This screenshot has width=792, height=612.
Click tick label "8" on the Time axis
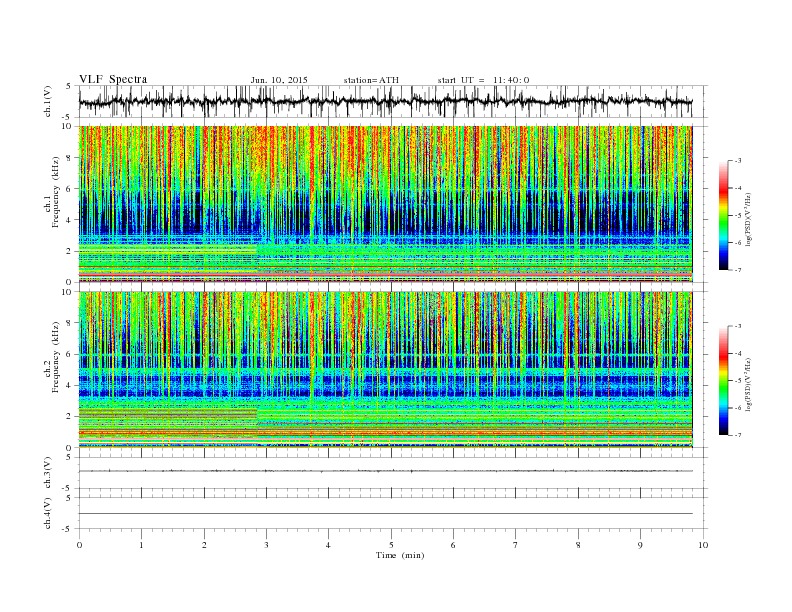click(578, 545)
